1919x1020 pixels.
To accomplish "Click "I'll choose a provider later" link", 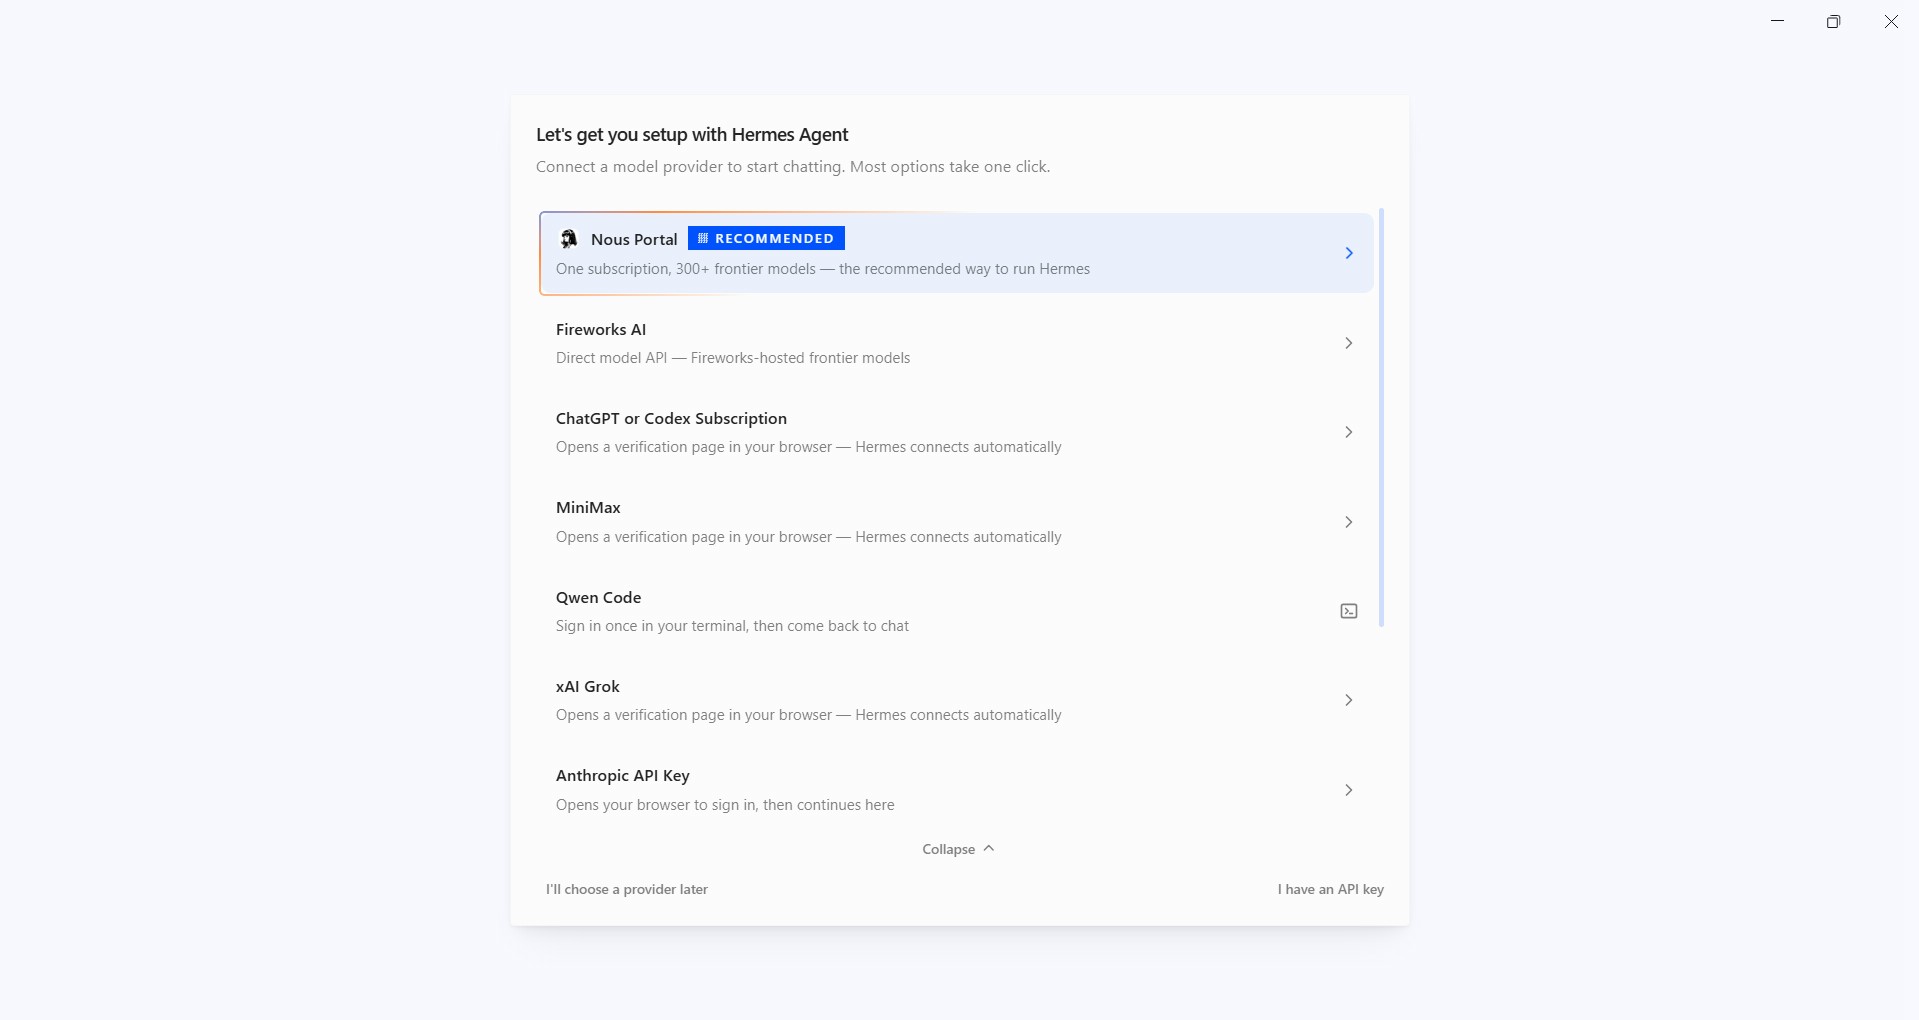I will pyautogui.click(x=626, y=889).
